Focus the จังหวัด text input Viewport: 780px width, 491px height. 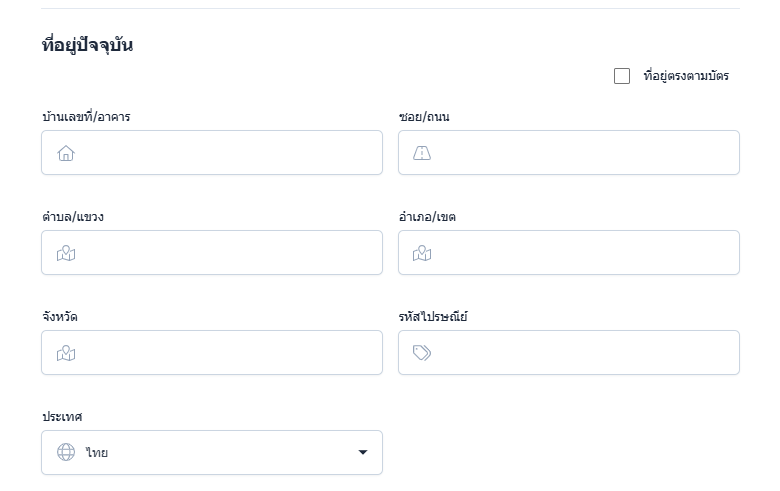point(230,353)
